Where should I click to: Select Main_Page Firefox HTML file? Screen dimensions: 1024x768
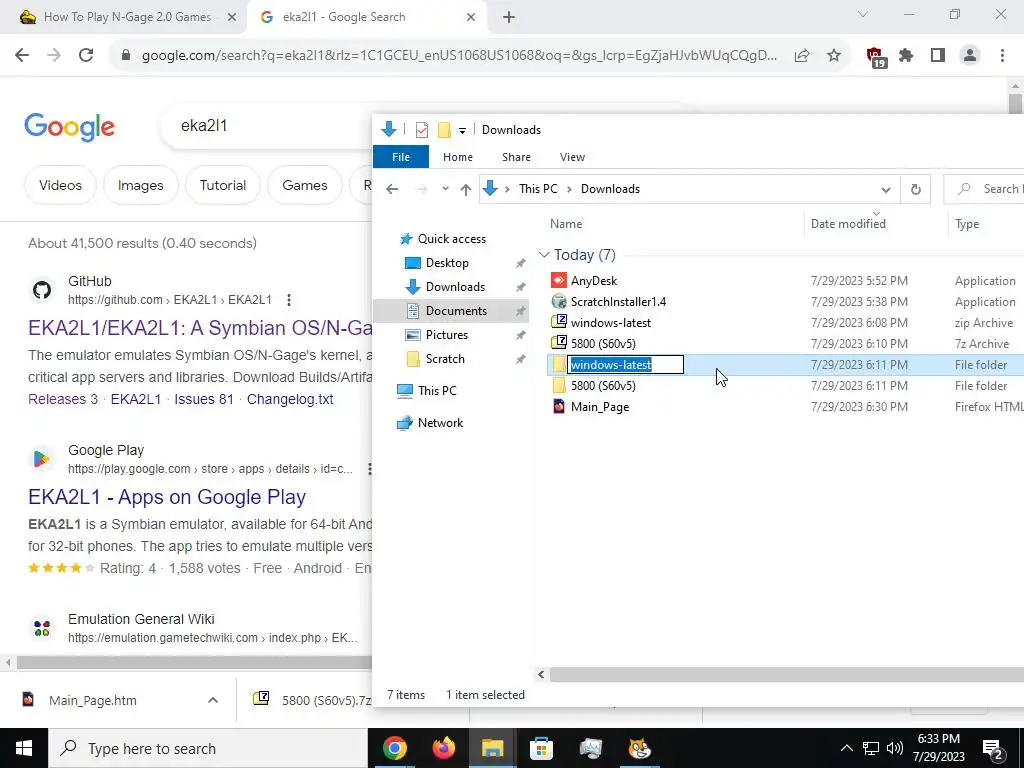[600, 407]
